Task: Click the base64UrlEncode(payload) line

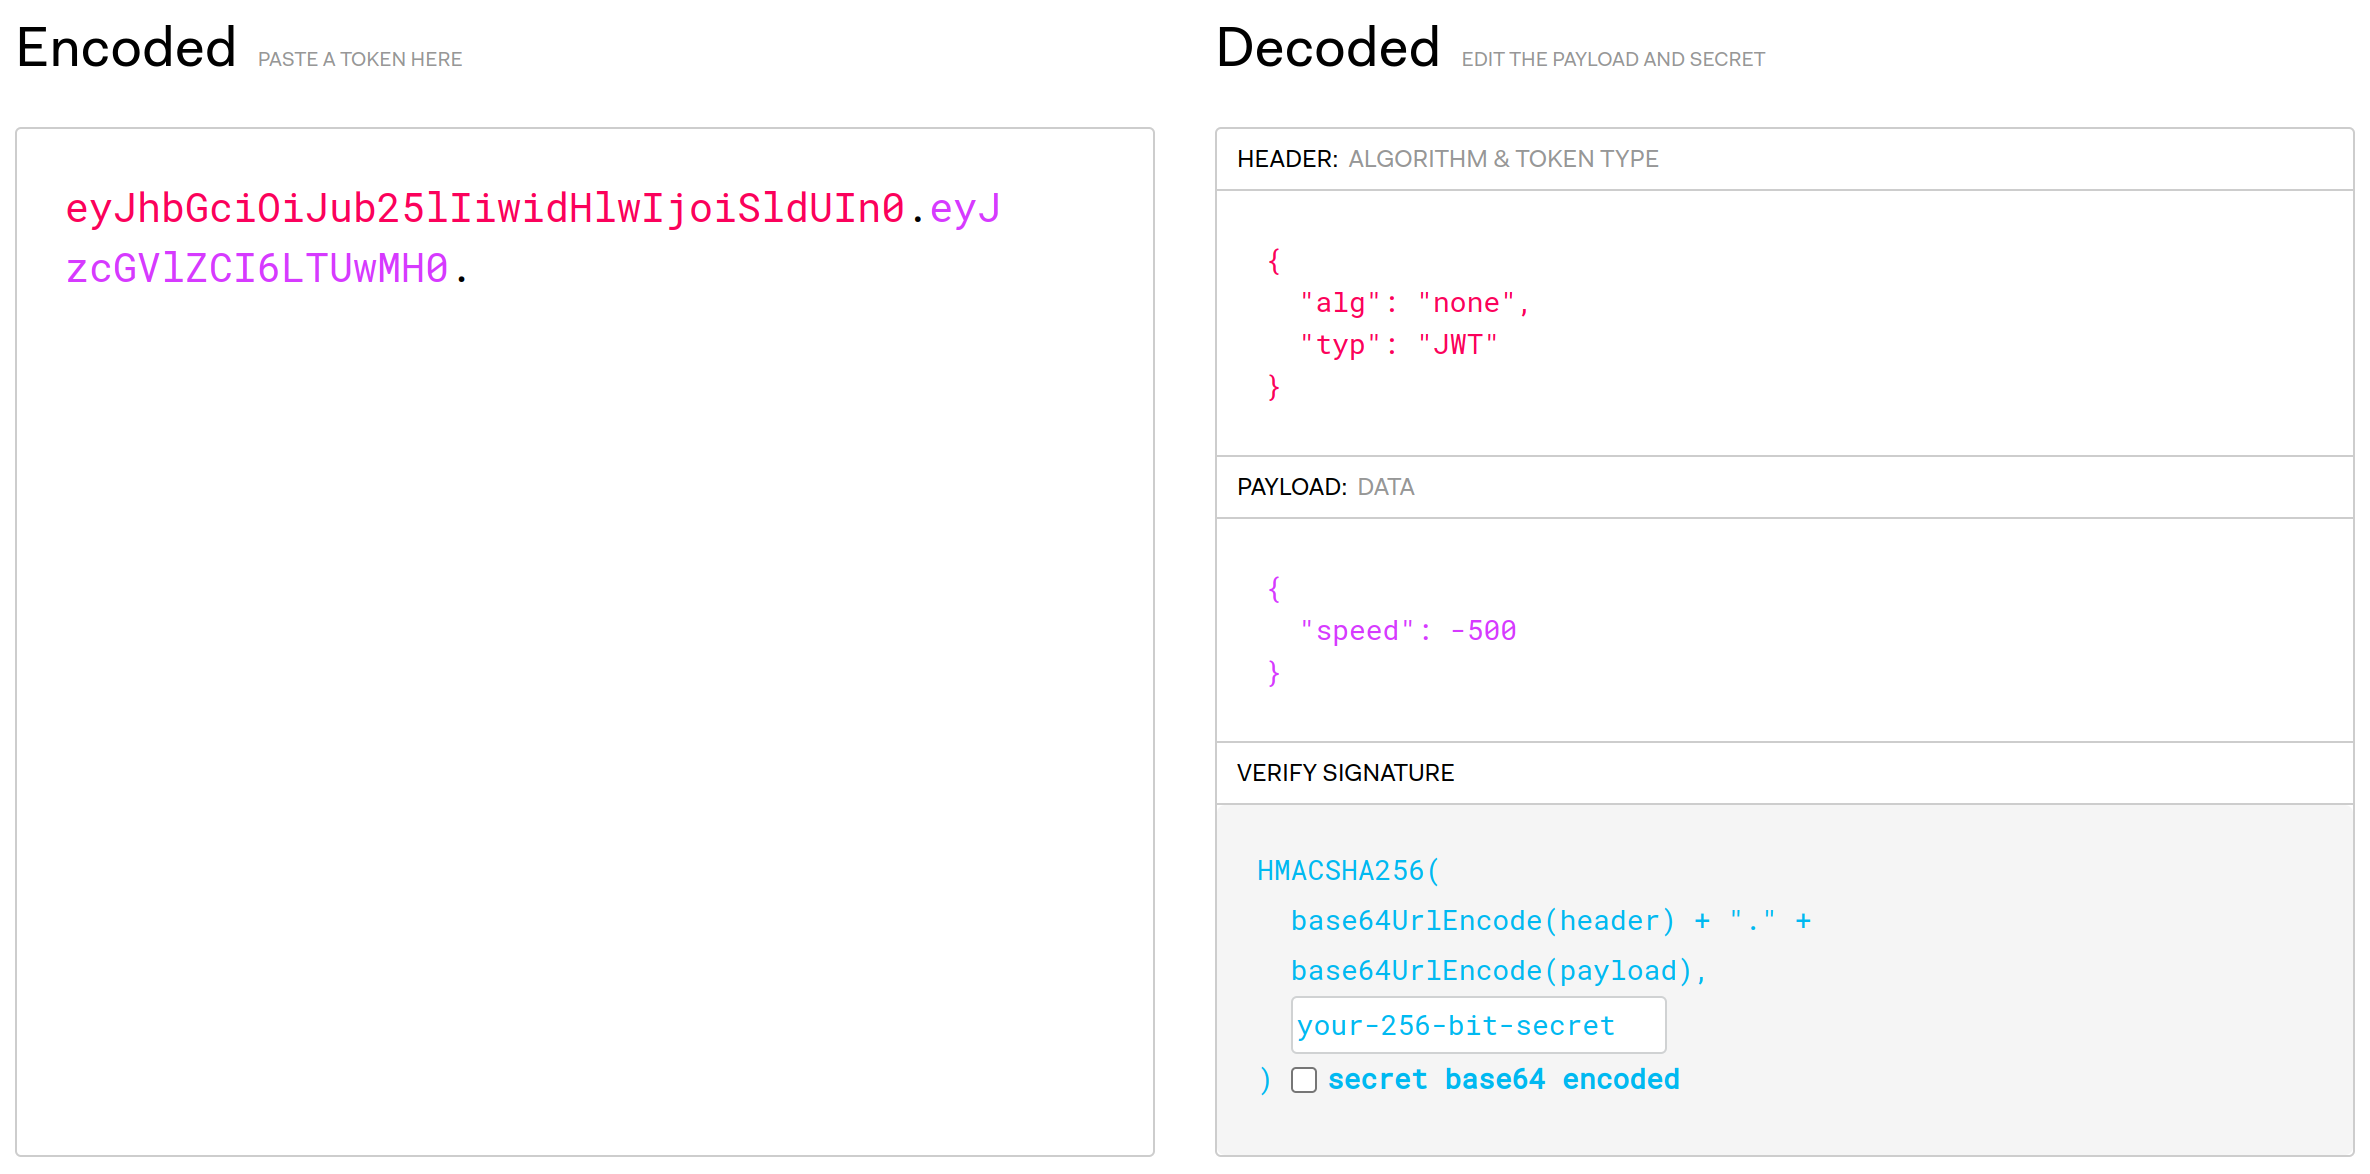Action: [x=1499, y=971]
